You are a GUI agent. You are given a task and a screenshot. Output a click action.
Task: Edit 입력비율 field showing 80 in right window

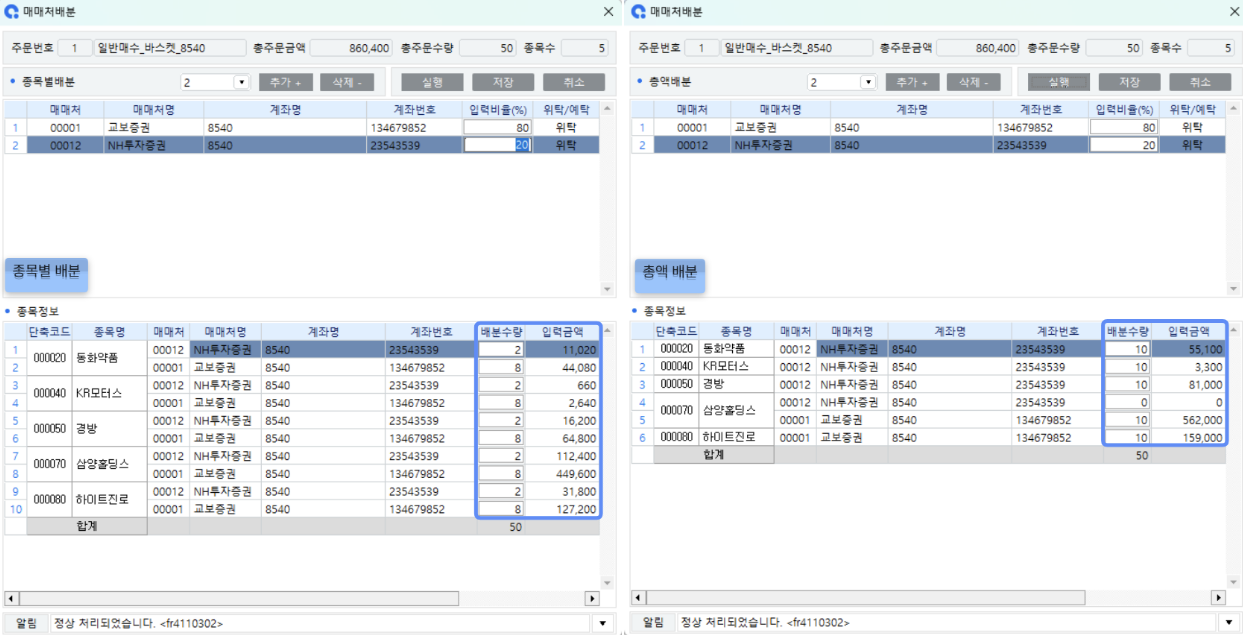1124,127
